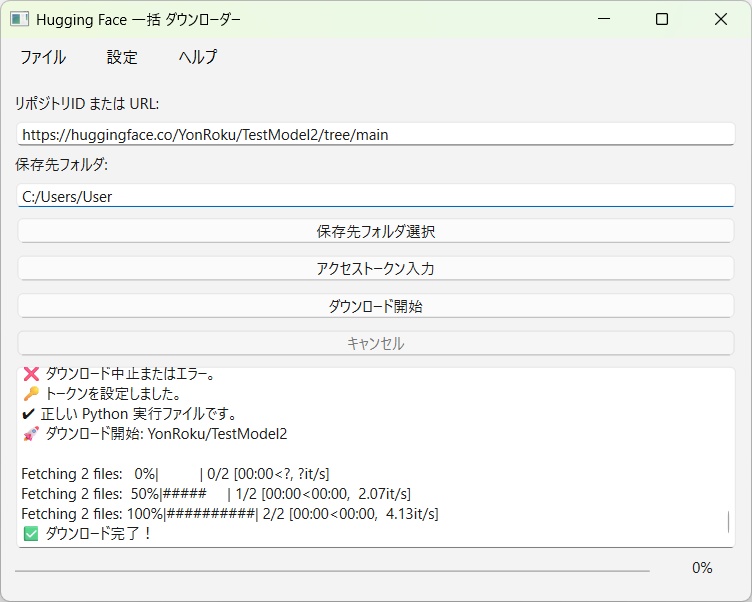This screenshot has height=602, width=752.
Task: Click the 保存先フォルダ選択 button
Action: [376, 231]
